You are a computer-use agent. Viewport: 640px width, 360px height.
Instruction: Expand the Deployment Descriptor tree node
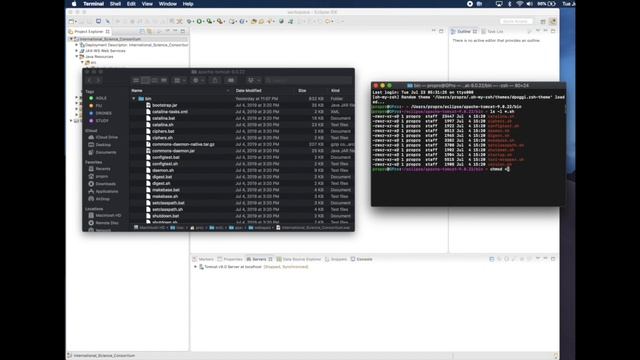(x=77, y=45)
